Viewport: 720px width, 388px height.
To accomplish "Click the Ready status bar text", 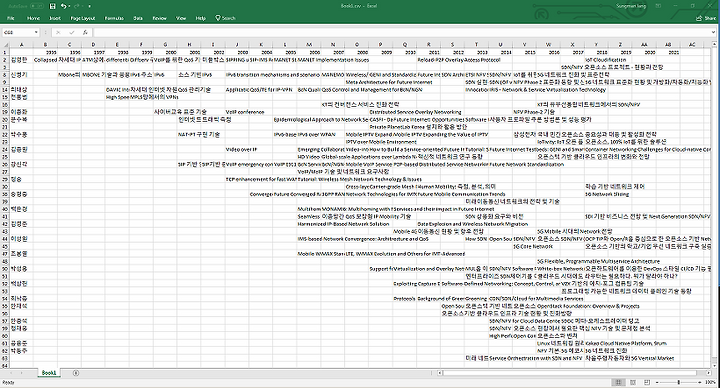I will point(8,382).
